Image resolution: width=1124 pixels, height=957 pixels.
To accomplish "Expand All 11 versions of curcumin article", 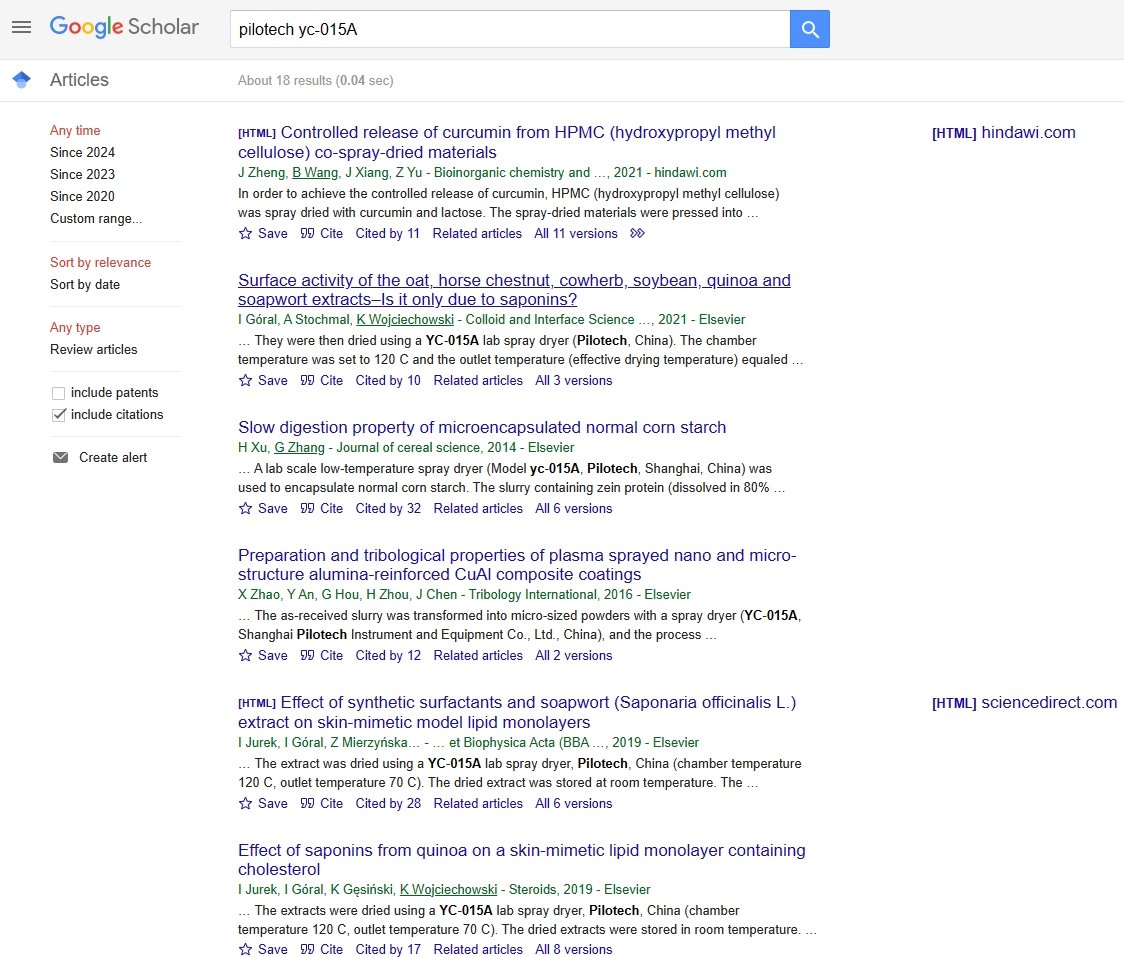I will 576,233.
